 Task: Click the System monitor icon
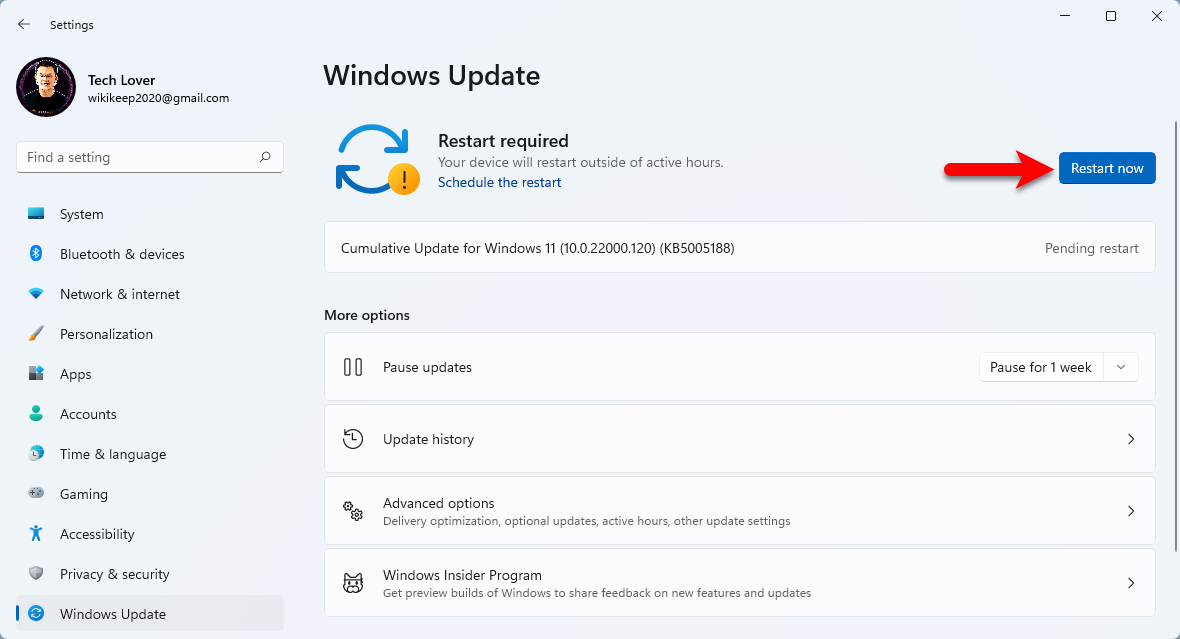[36, 214]
